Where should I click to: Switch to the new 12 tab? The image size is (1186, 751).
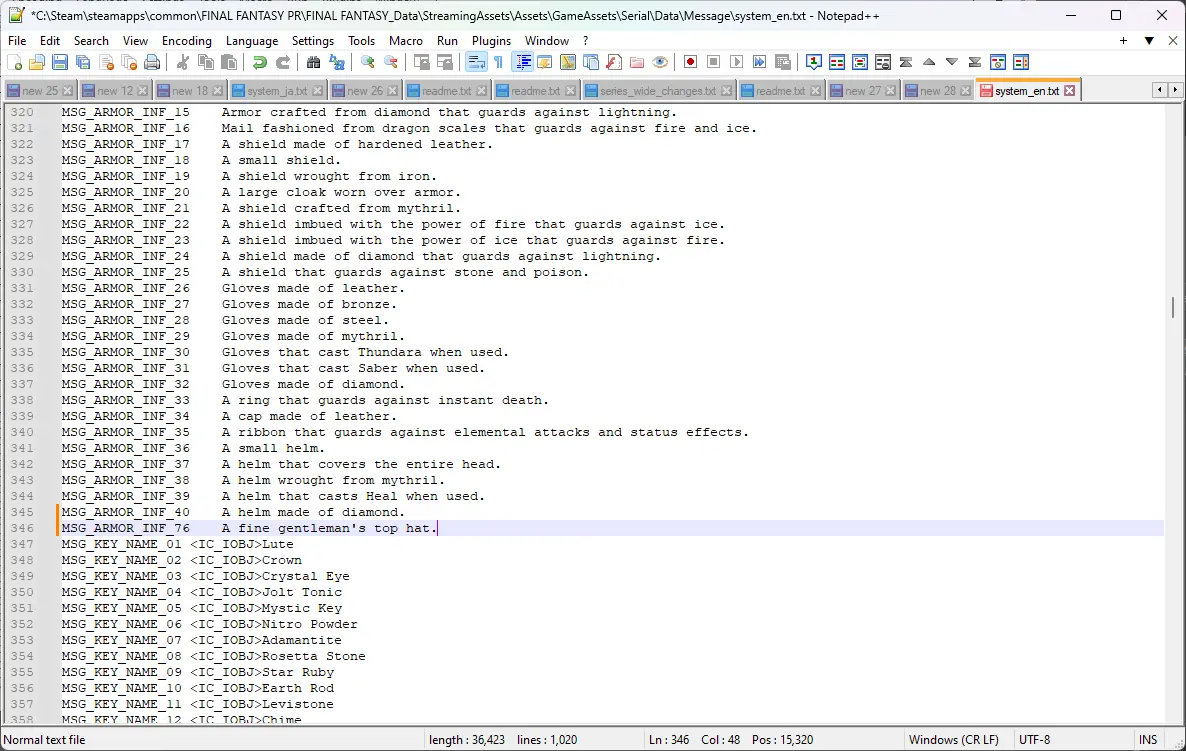point(115,91)
